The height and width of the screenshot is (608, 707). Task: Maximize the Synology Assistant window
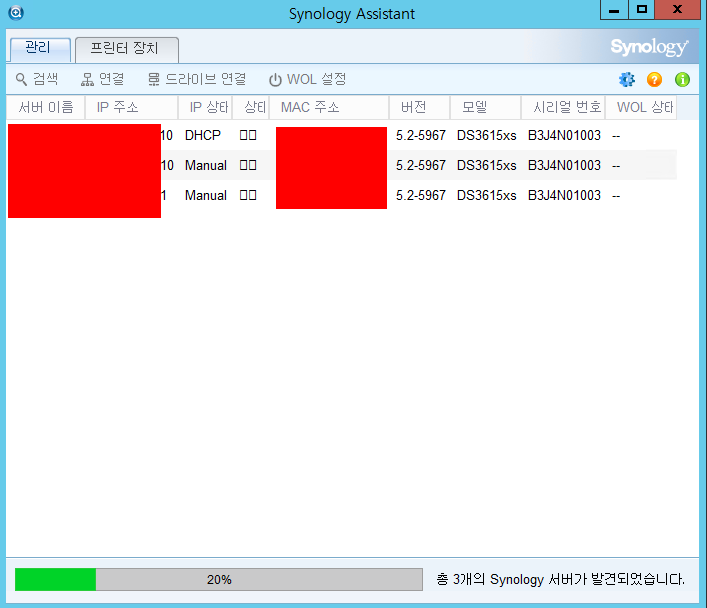[x=642, y=10]
